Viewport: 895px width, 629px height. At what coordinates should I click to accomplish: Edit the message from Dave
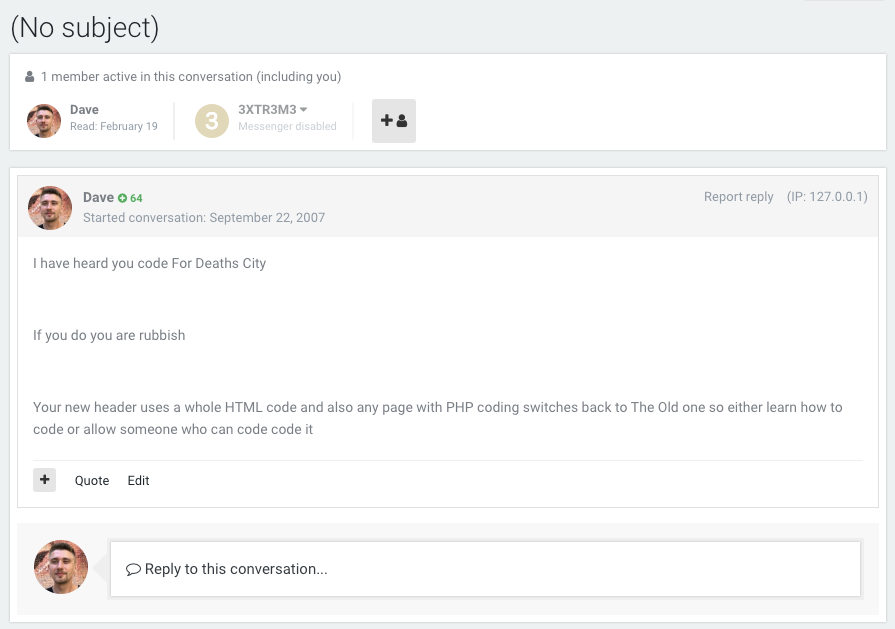click(138, 481)
